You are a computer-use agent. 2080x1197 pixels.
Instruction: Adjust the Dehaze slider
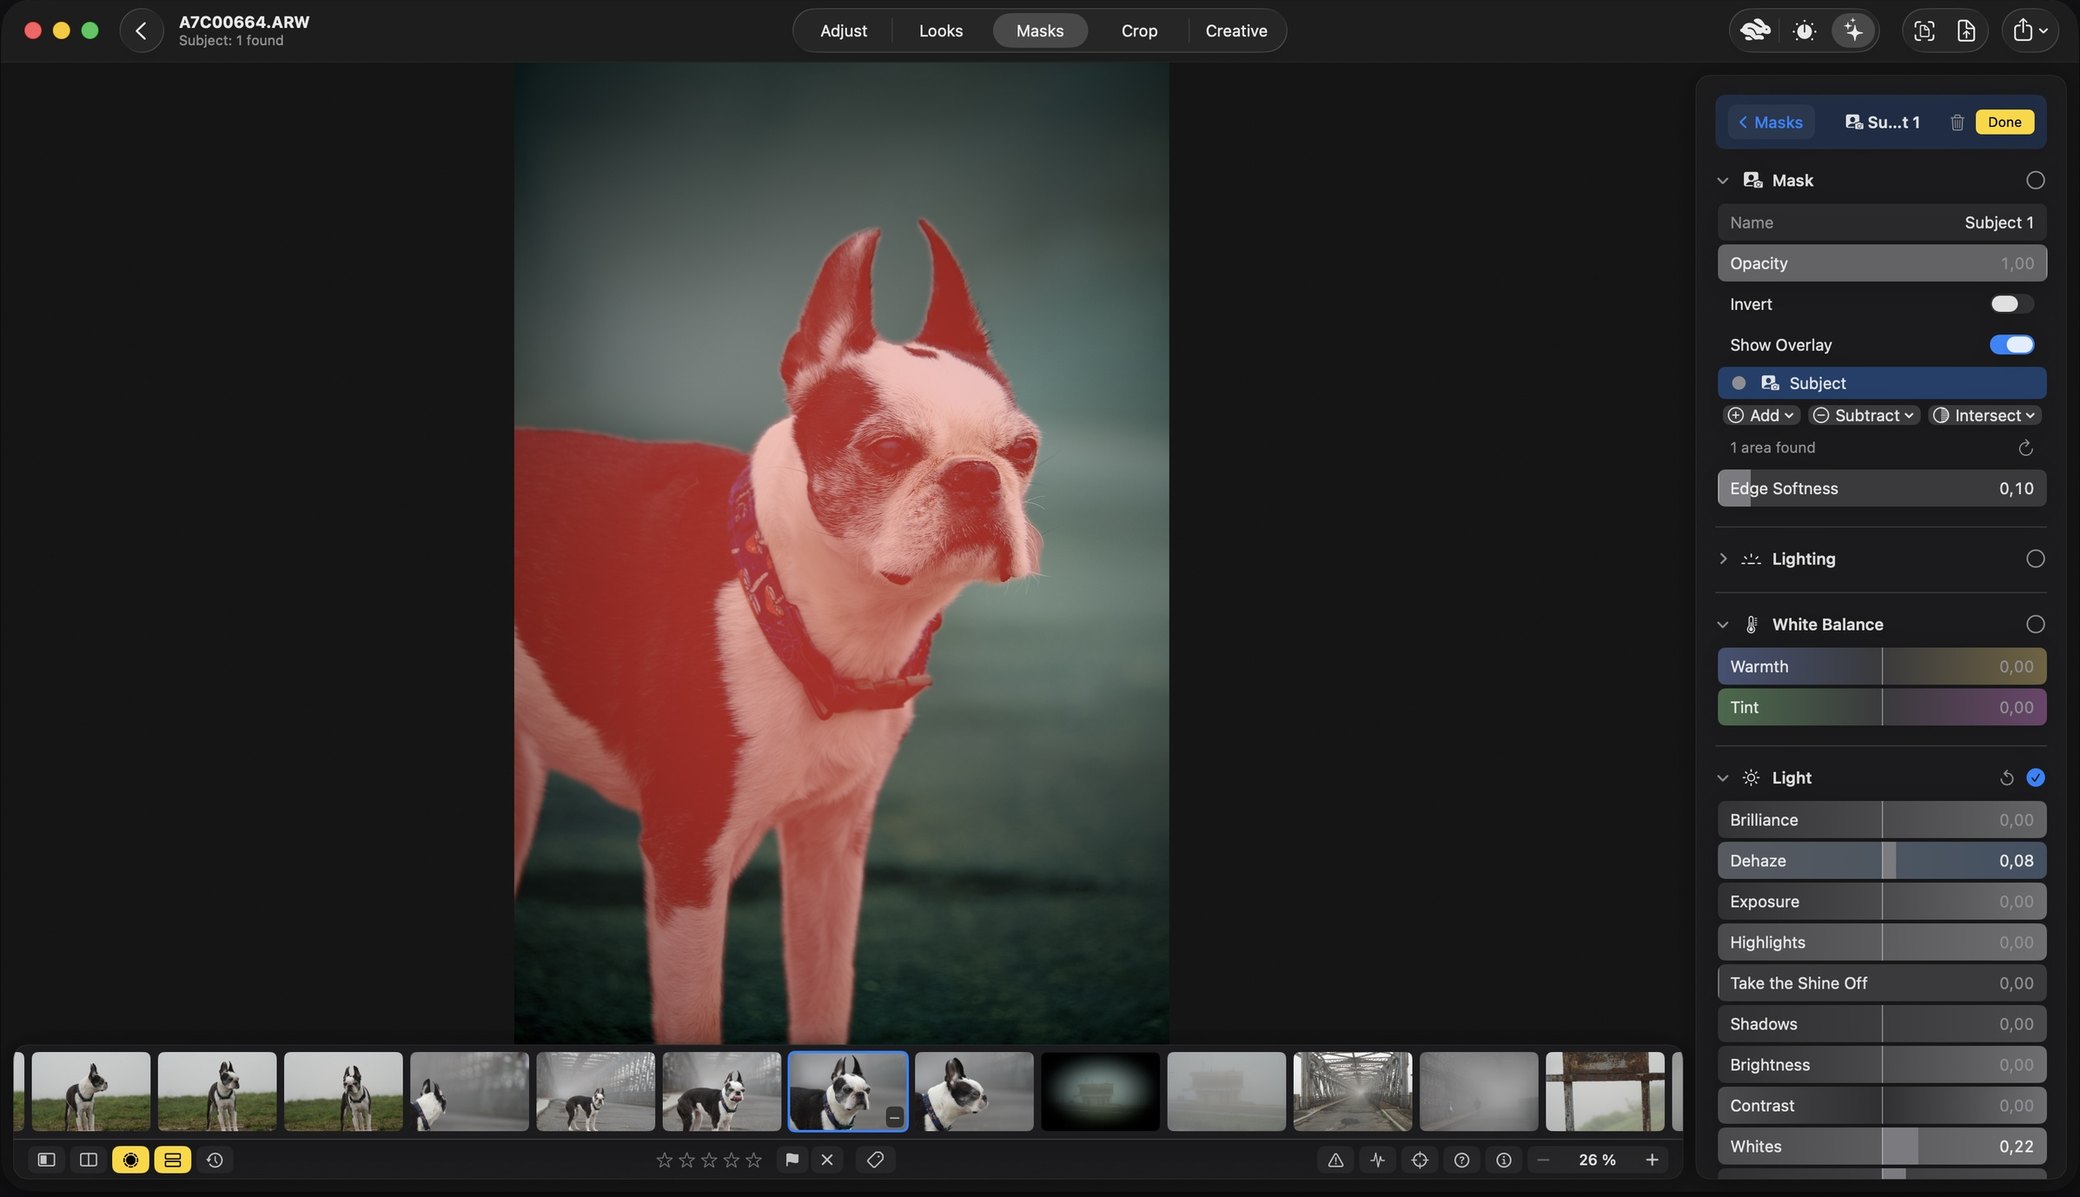[1881, 861]
